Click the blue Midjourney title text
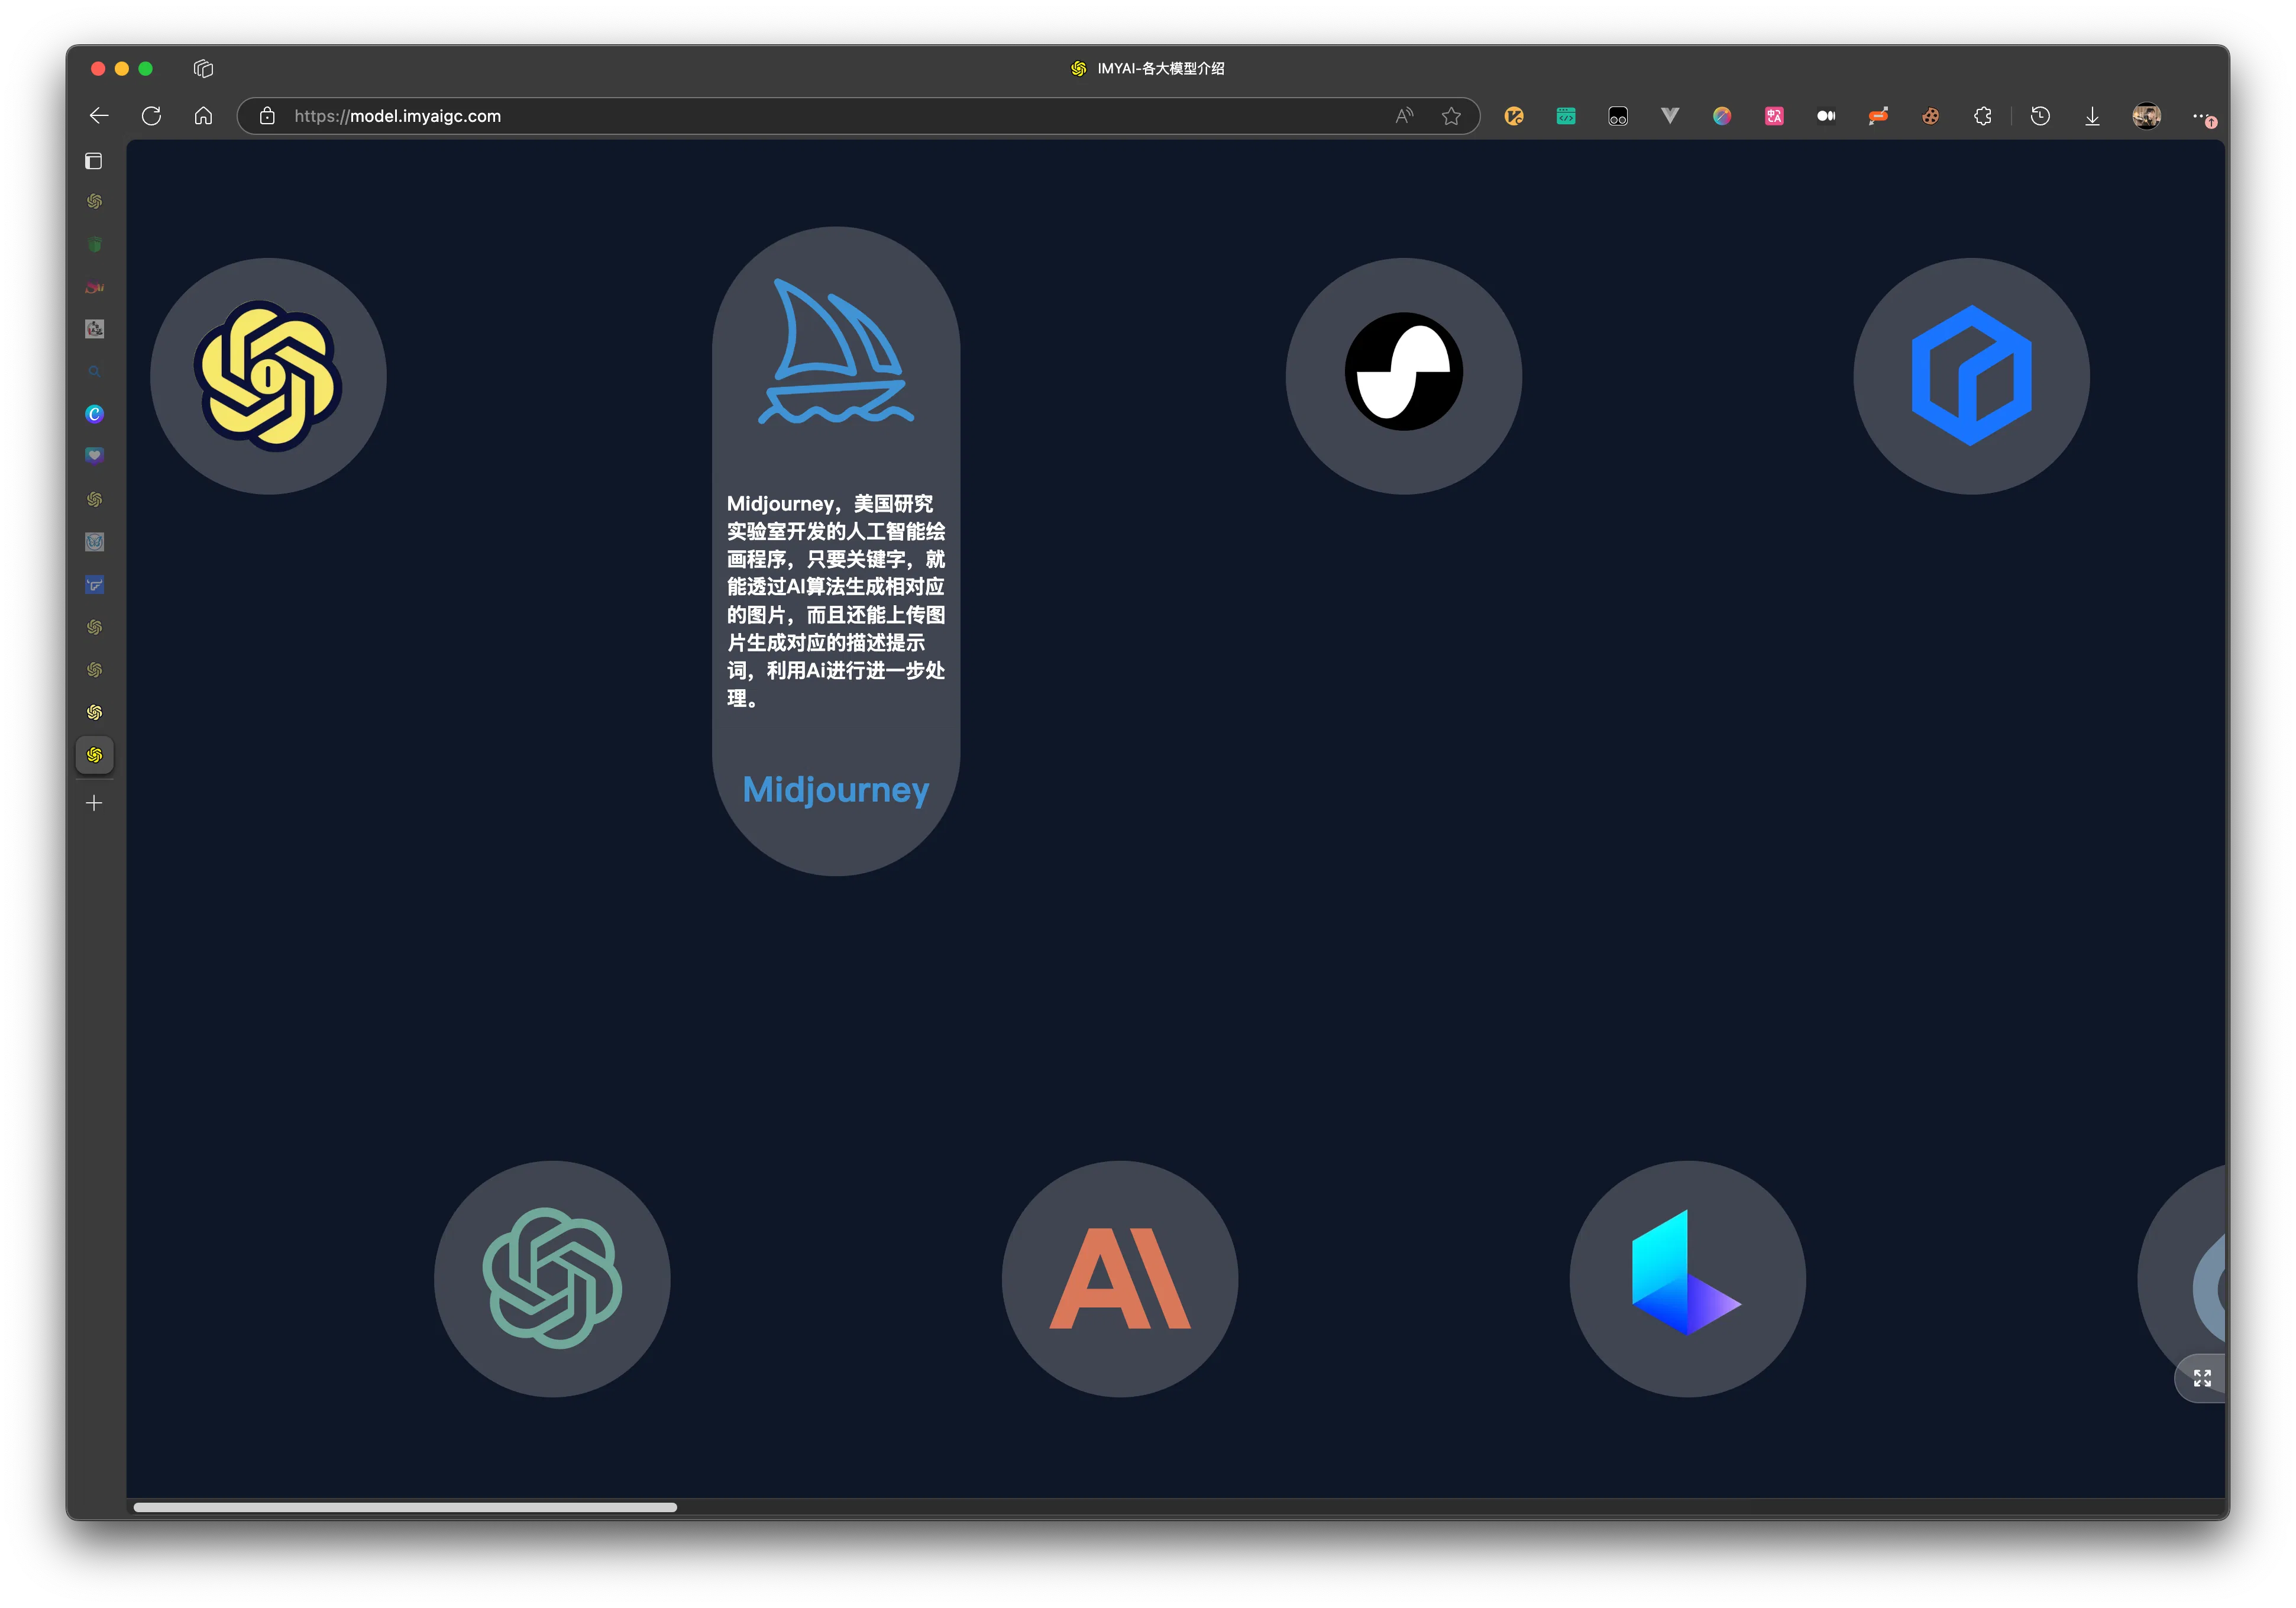 [x=836, y=790]
